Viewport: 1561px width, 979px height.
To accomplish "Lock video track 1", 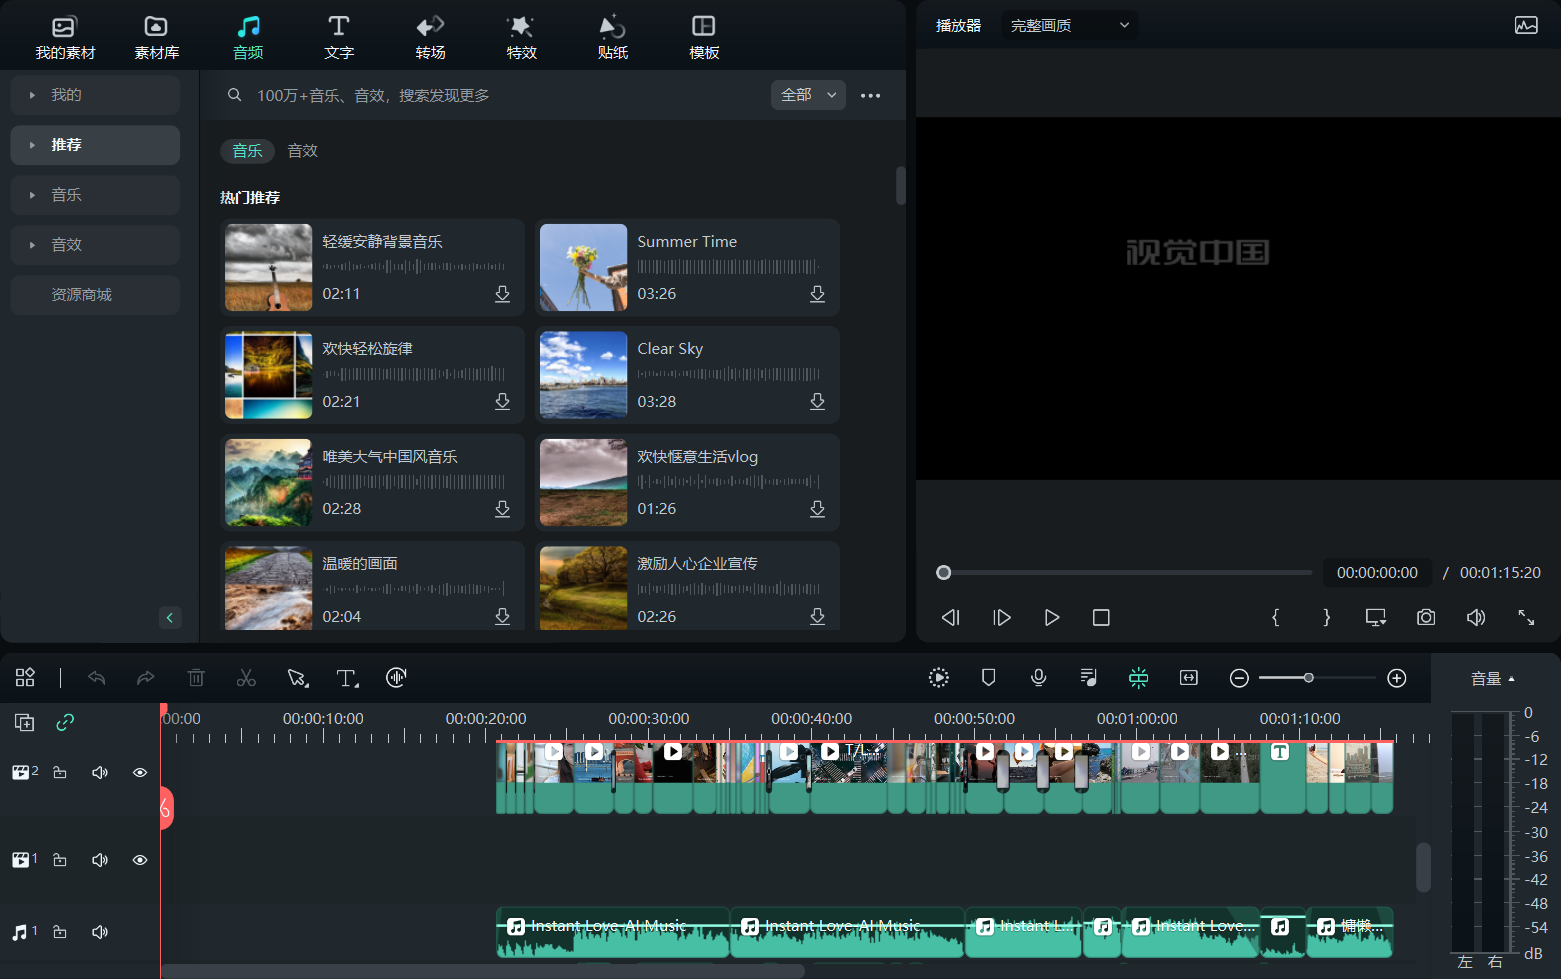I will 60,860.
